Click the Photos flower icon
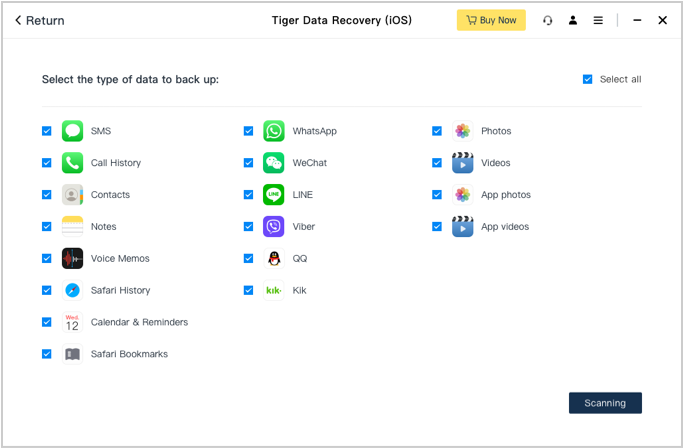The image size is (684, 448). (463, 131)
